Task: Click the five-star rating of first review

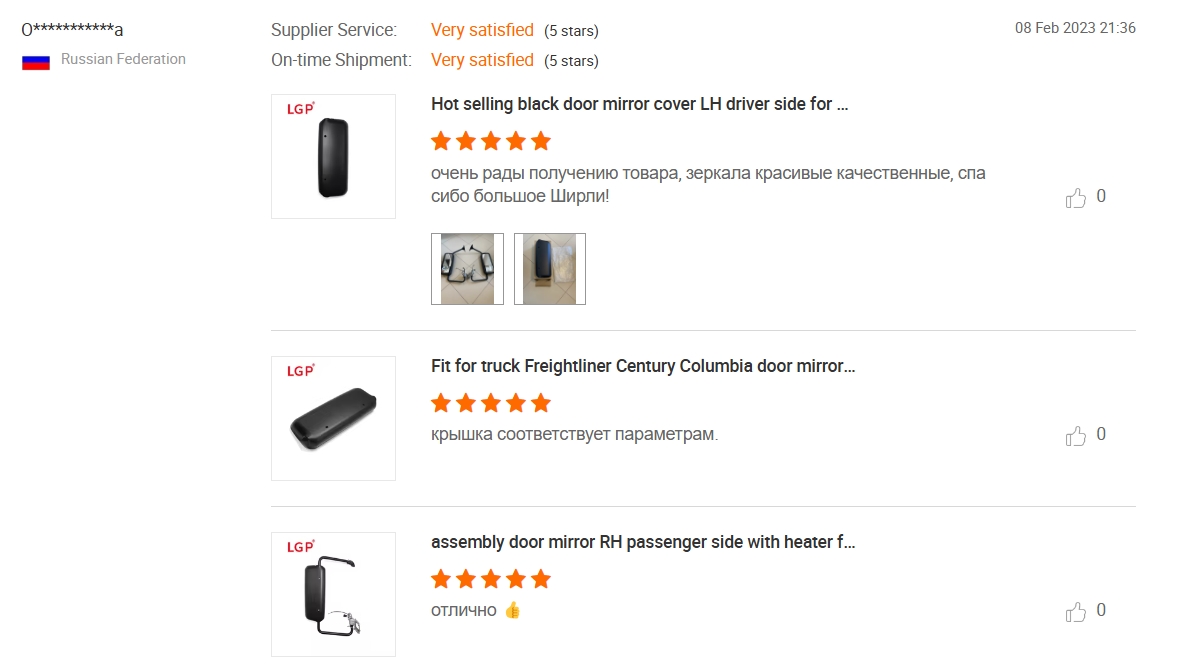Action: click(491, 141)
